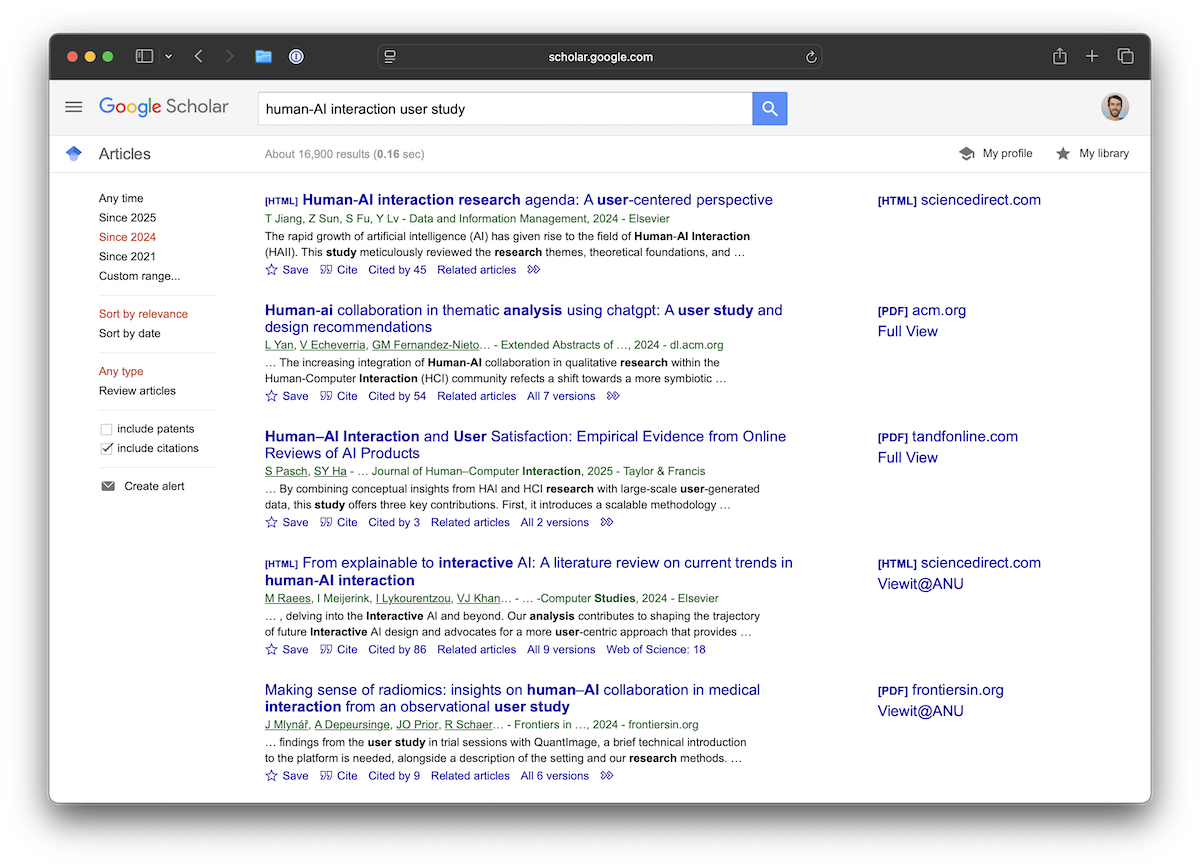The image size is (1200, 868).
Task: Toggle the Safari sidebar icon
Action: pyautogui.click(x=144, y=56)
